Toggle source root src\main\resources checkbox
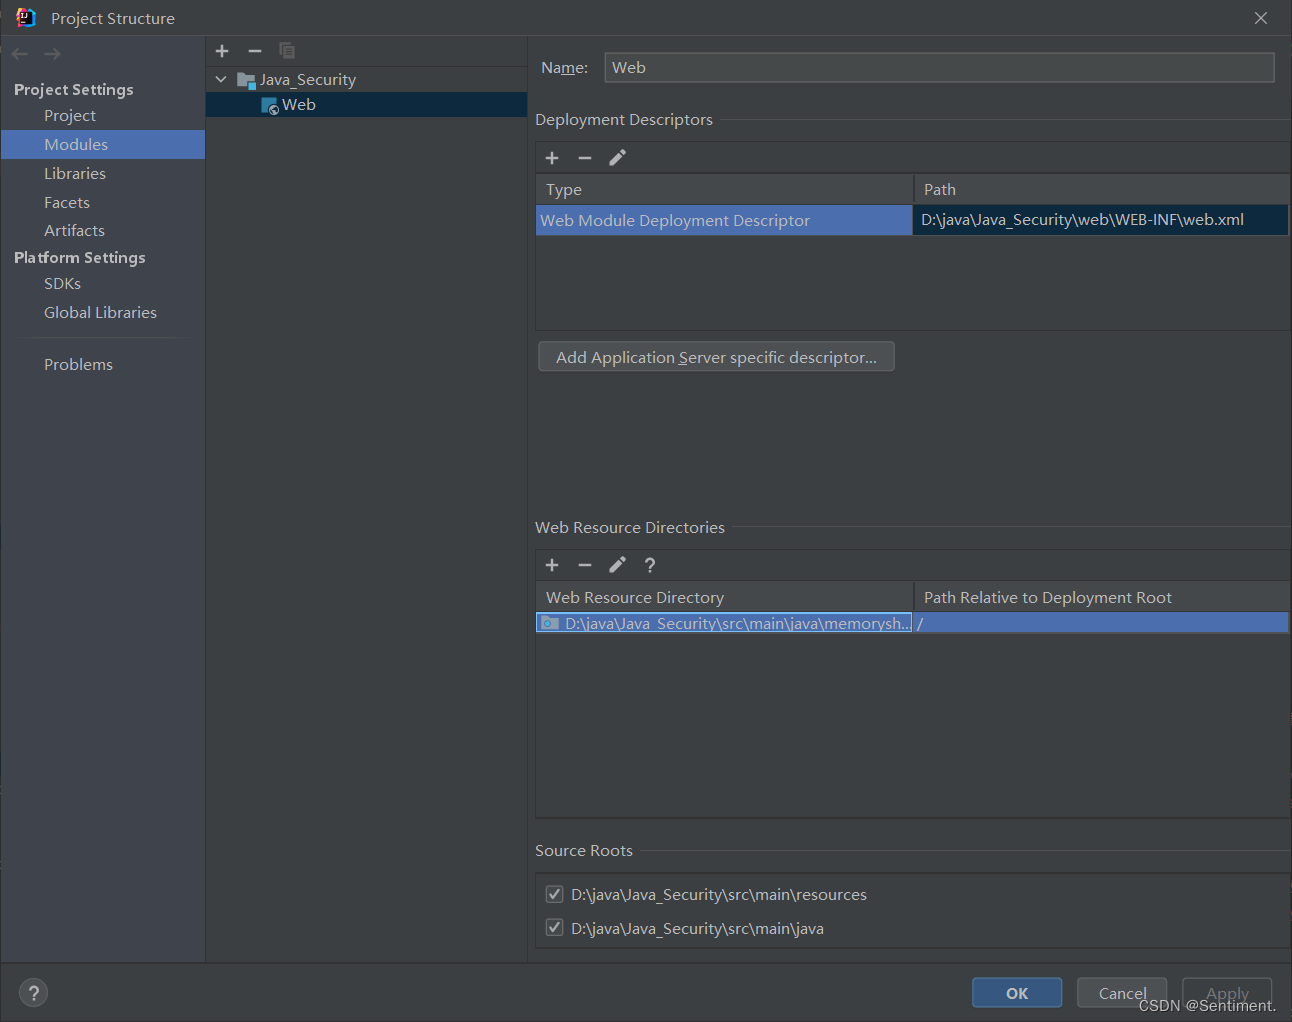The width and height of the screenshot is (1292, 1022). click(554, 894)
